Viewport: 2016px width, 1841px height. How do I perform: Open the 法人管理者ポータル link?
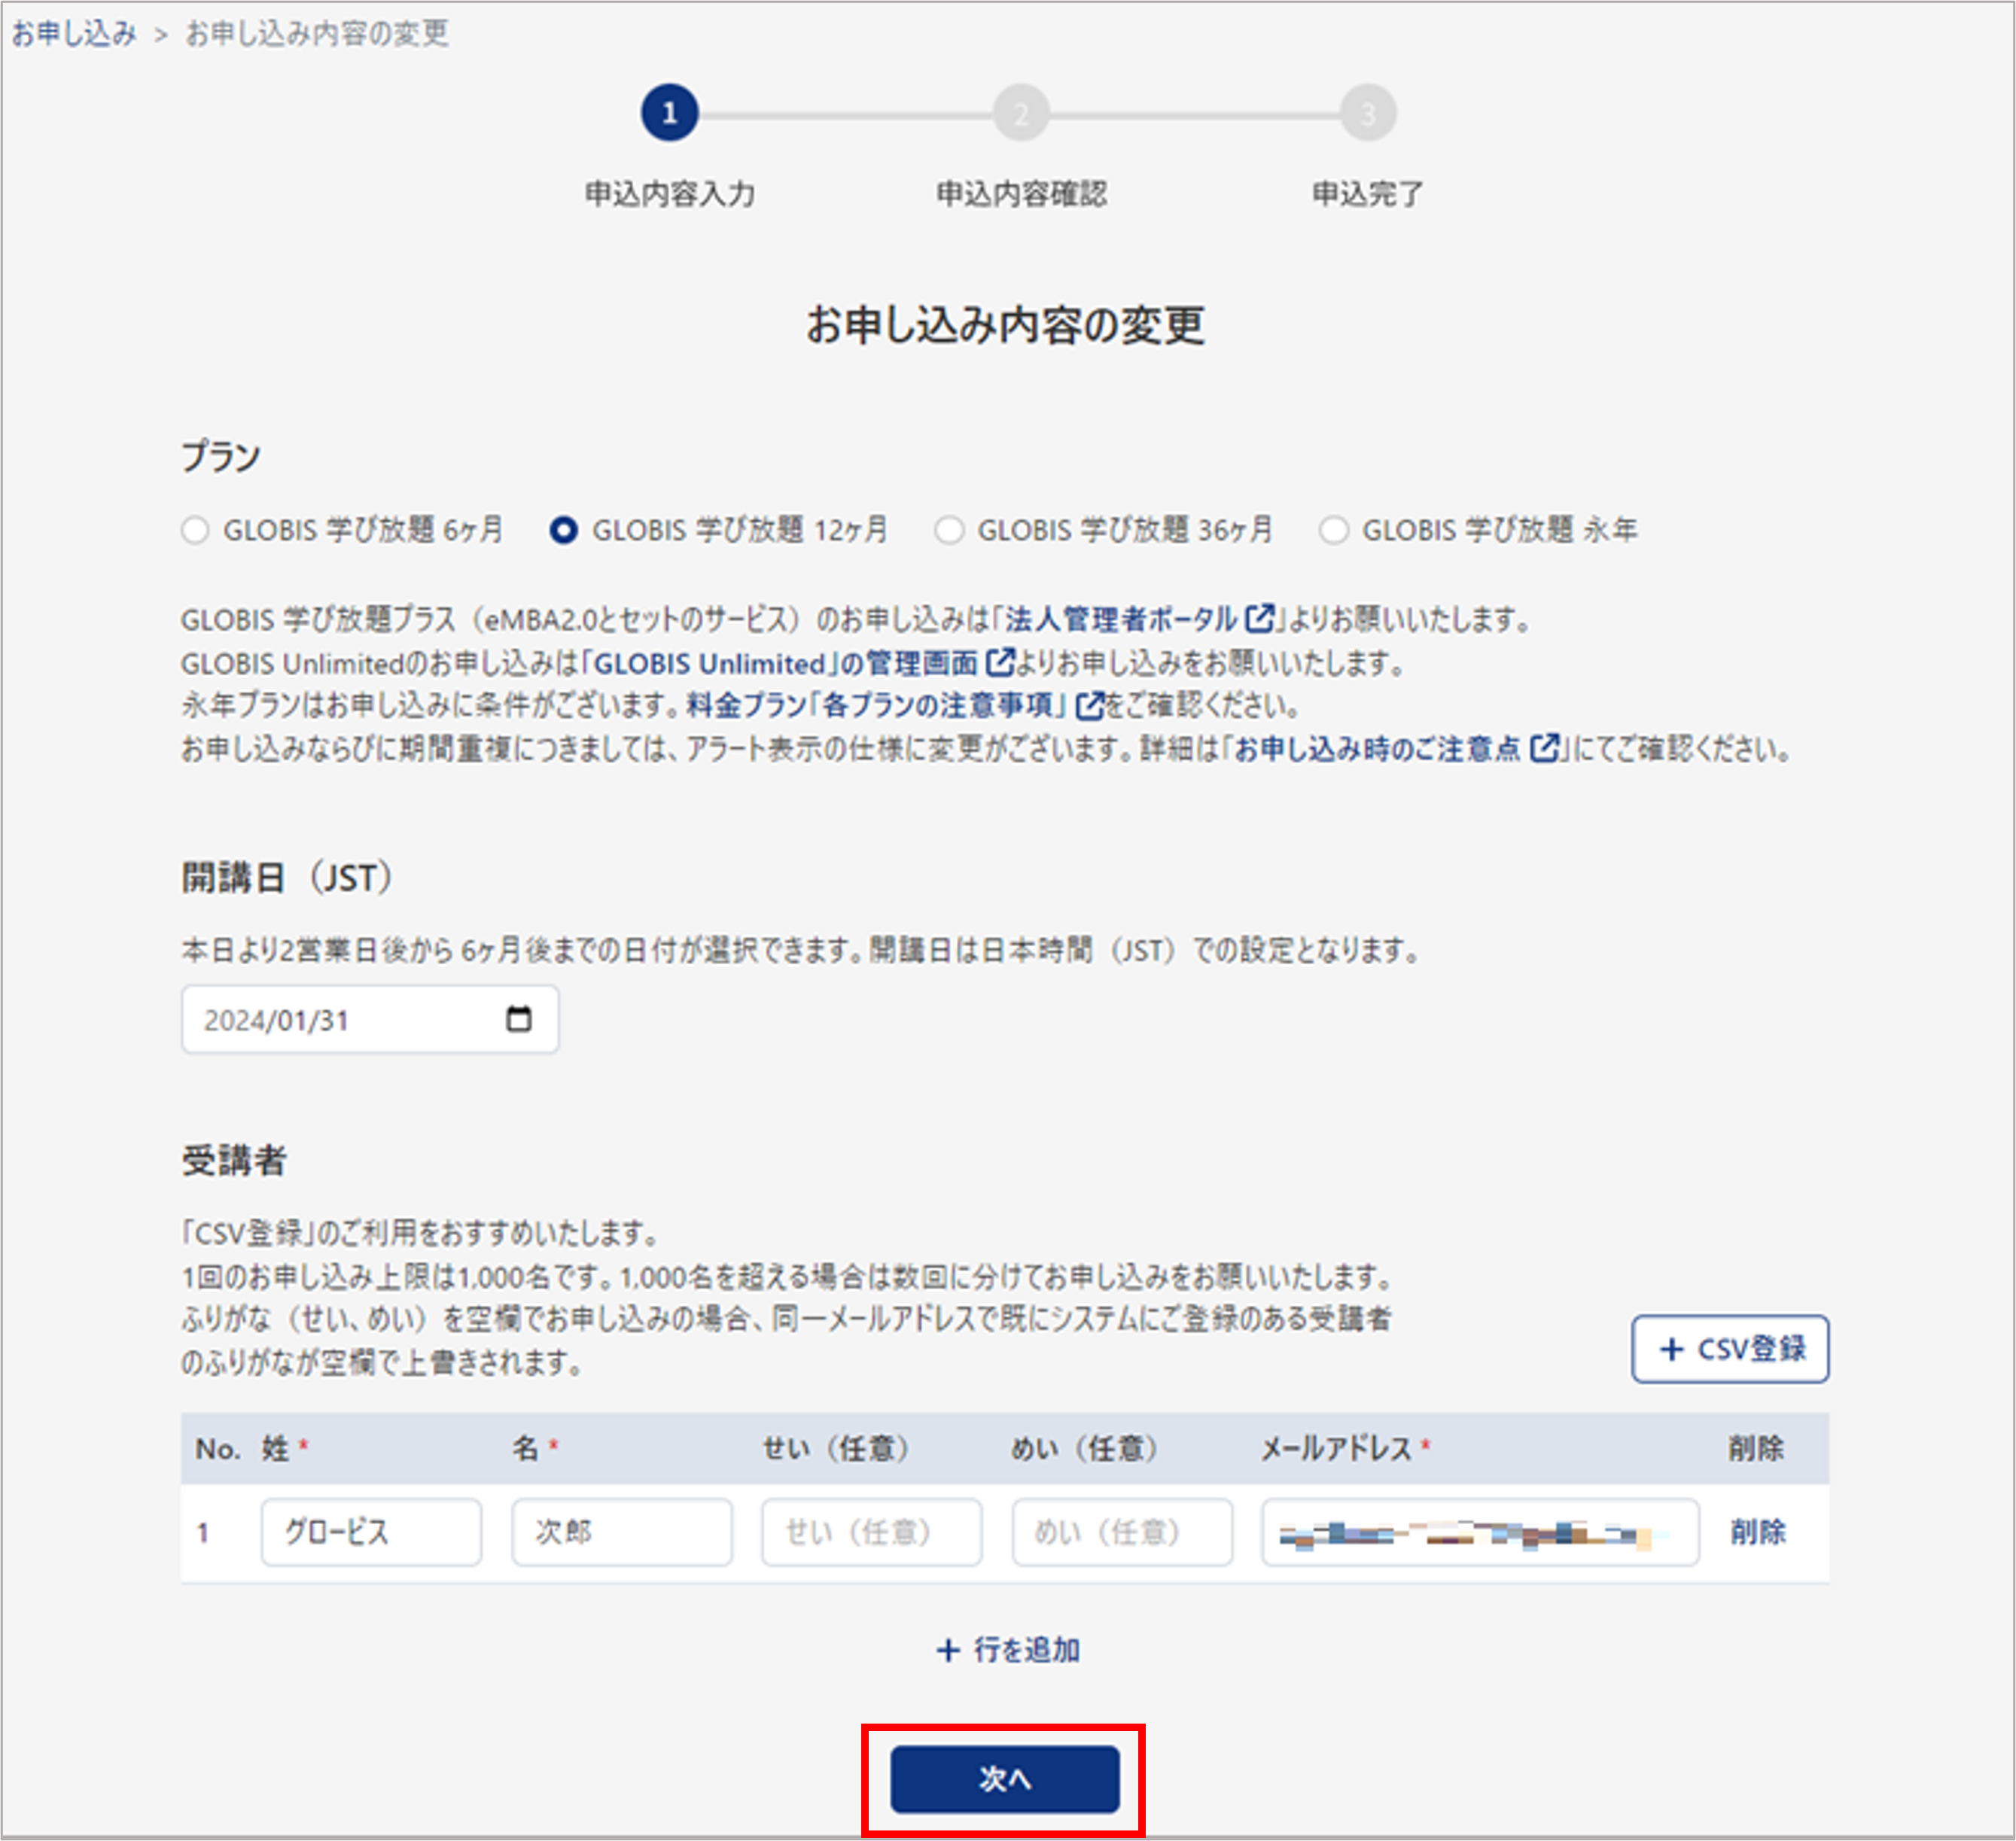[1121, 619]
